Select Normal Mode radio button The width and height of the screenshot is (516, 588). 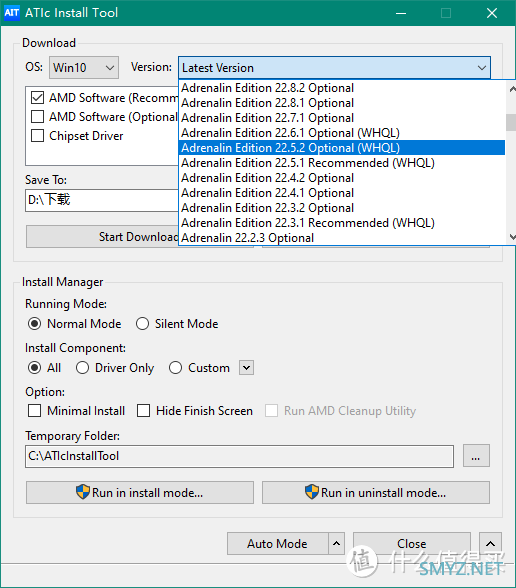pos(34,324)
